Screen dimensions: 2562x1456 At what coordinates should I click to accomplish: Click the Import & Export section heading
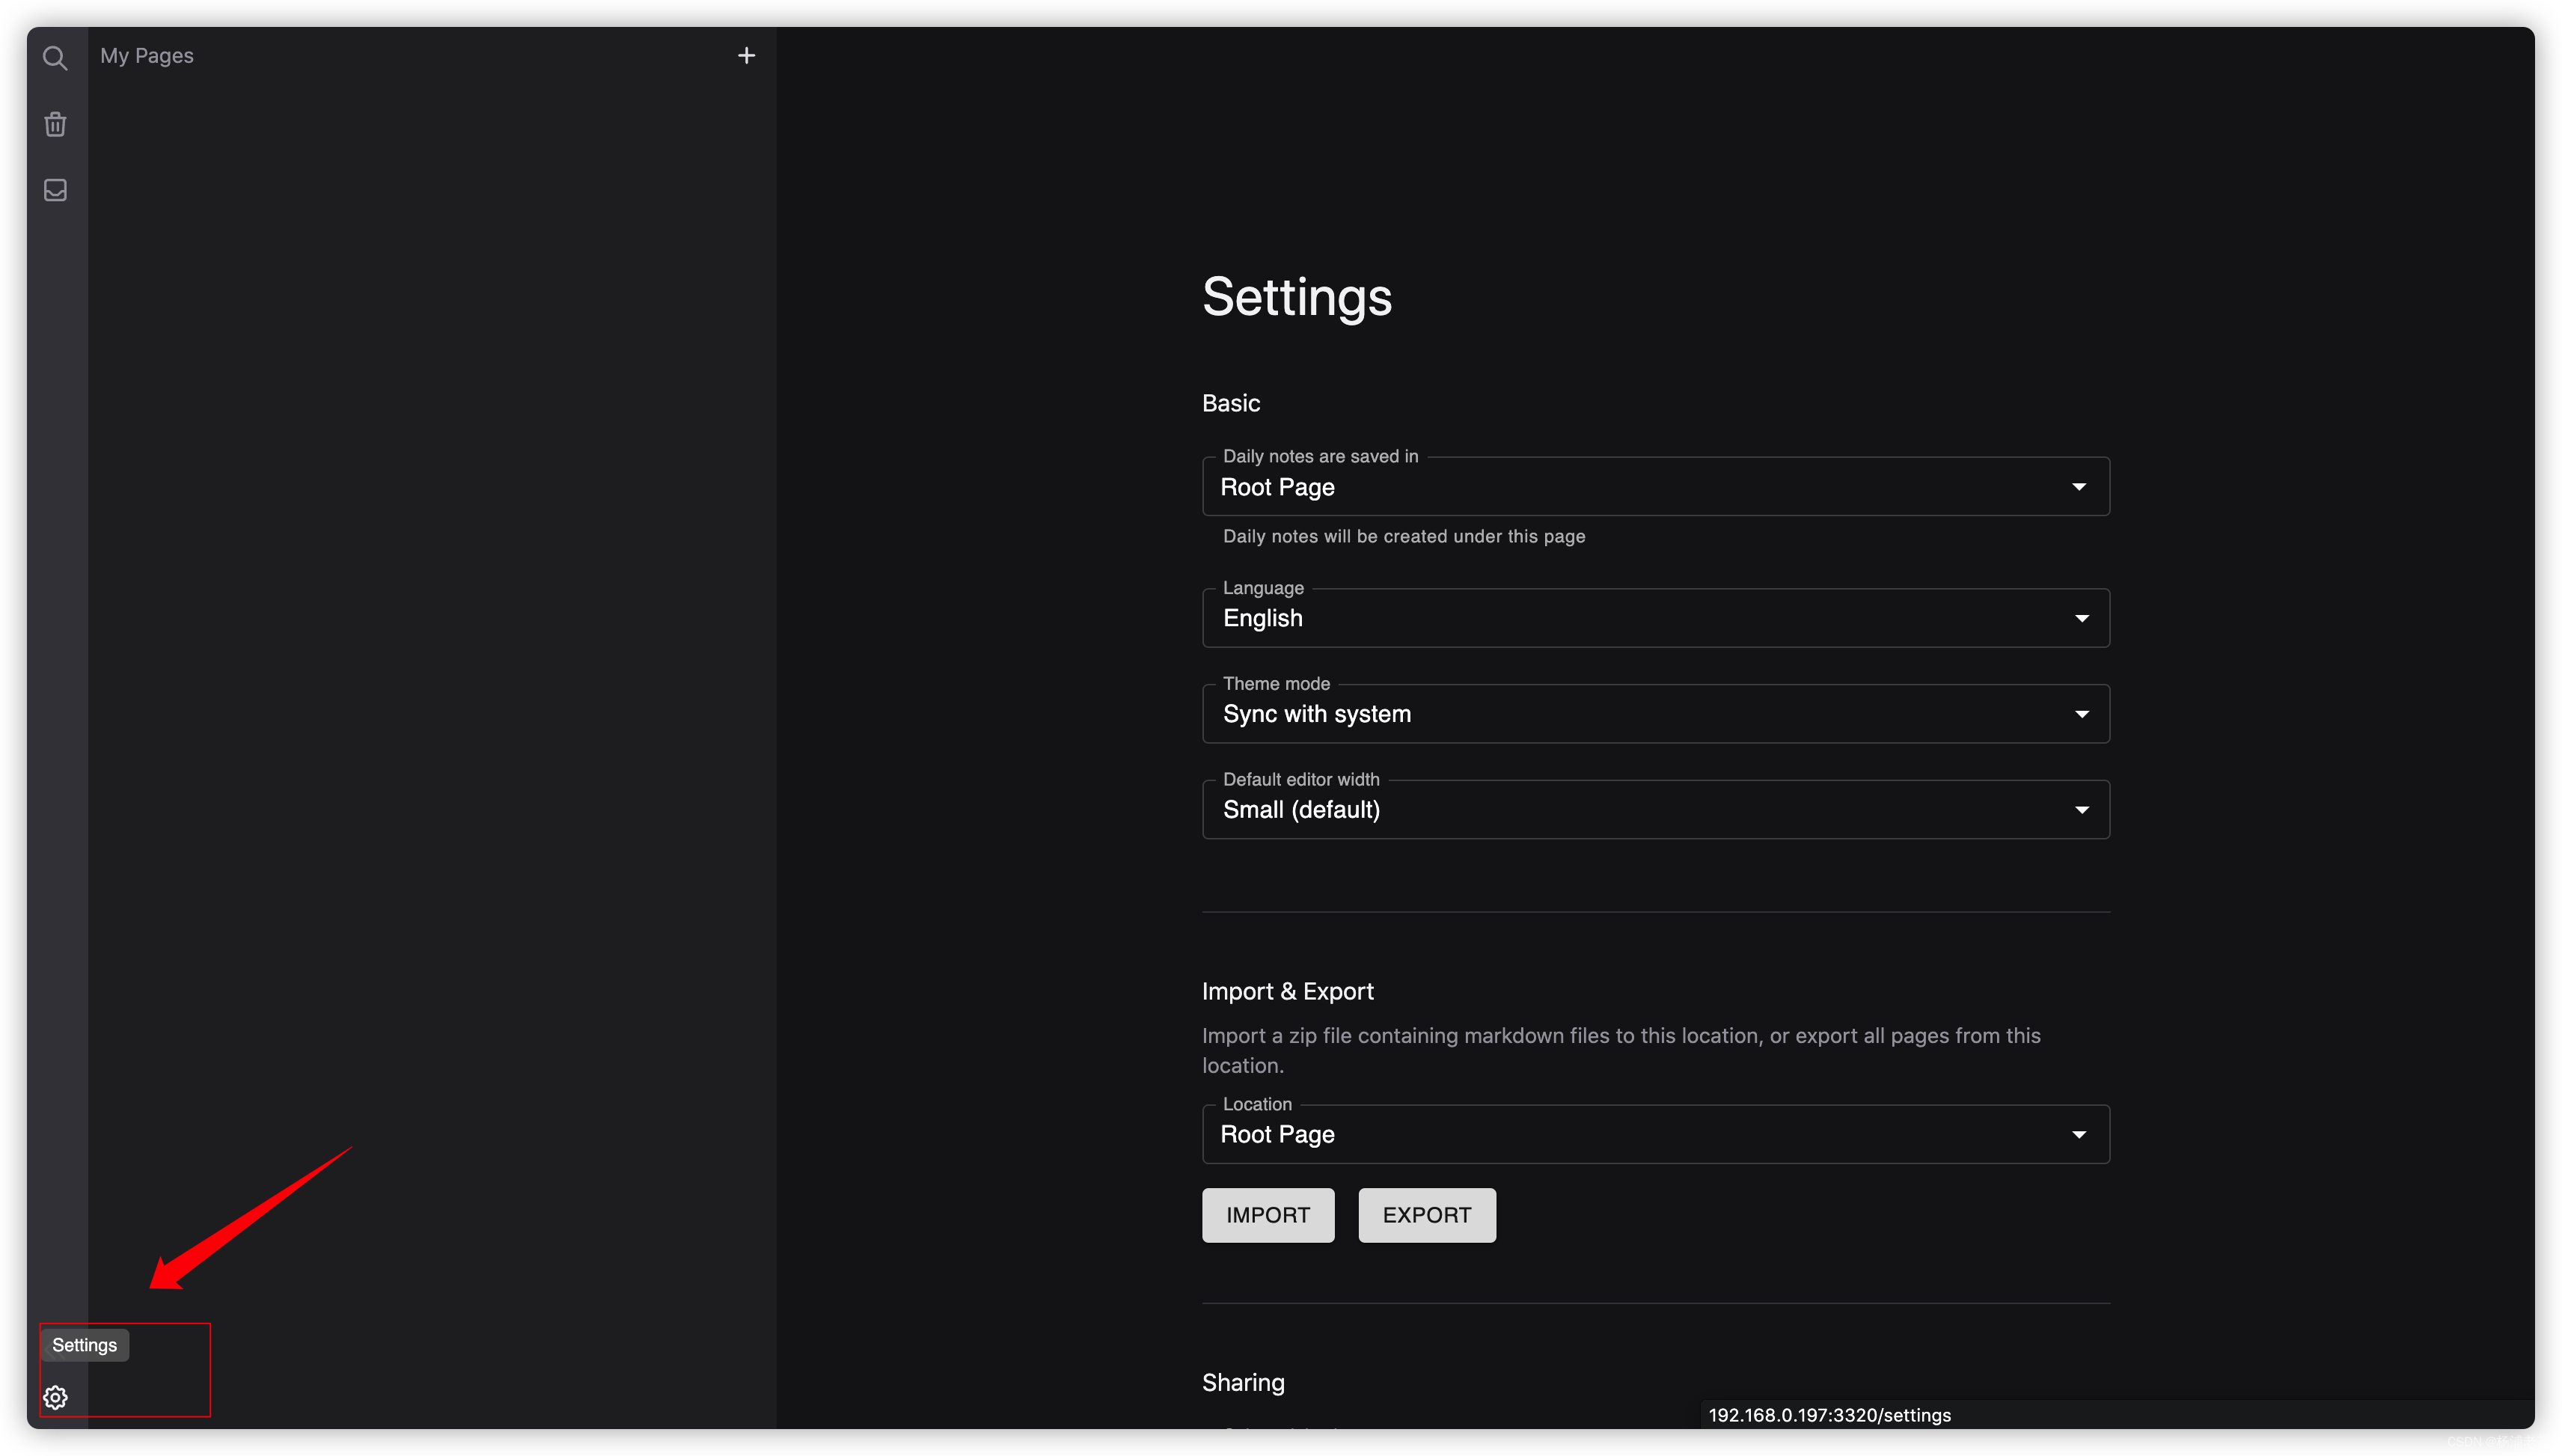(1287, 991)
